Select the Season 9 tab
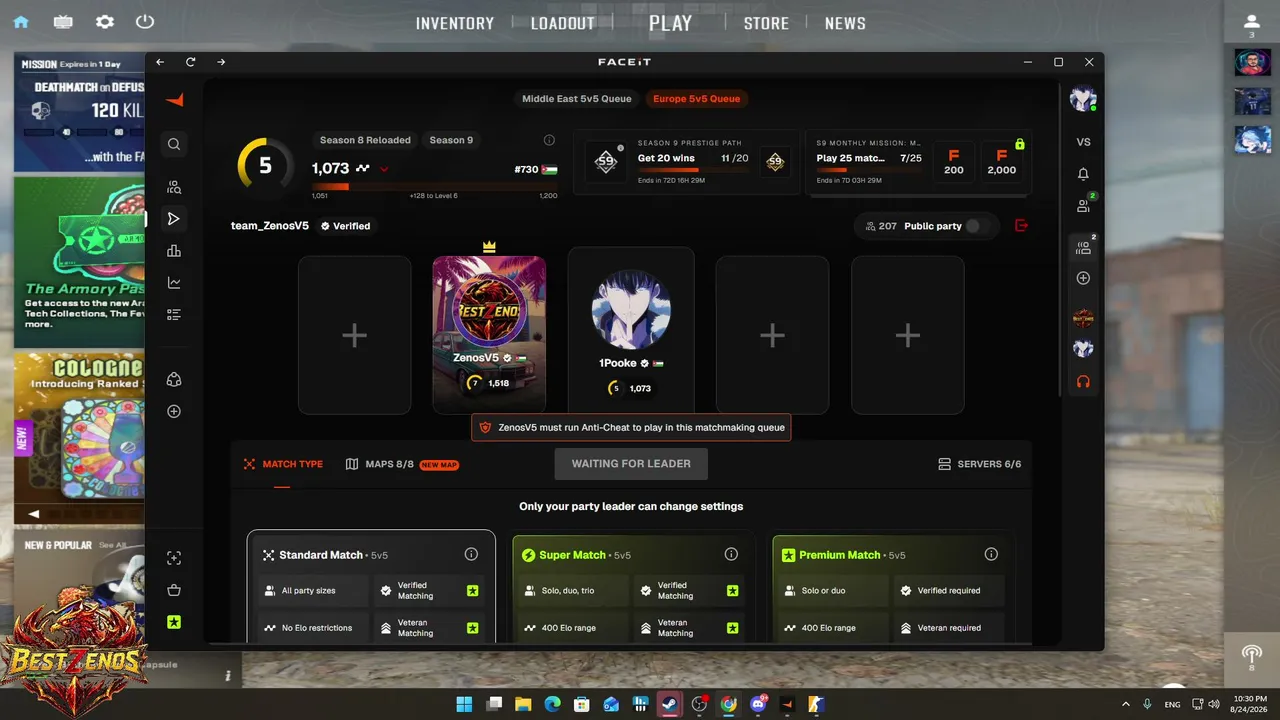This screenshot has width=1280, height=720. [451, 140]
